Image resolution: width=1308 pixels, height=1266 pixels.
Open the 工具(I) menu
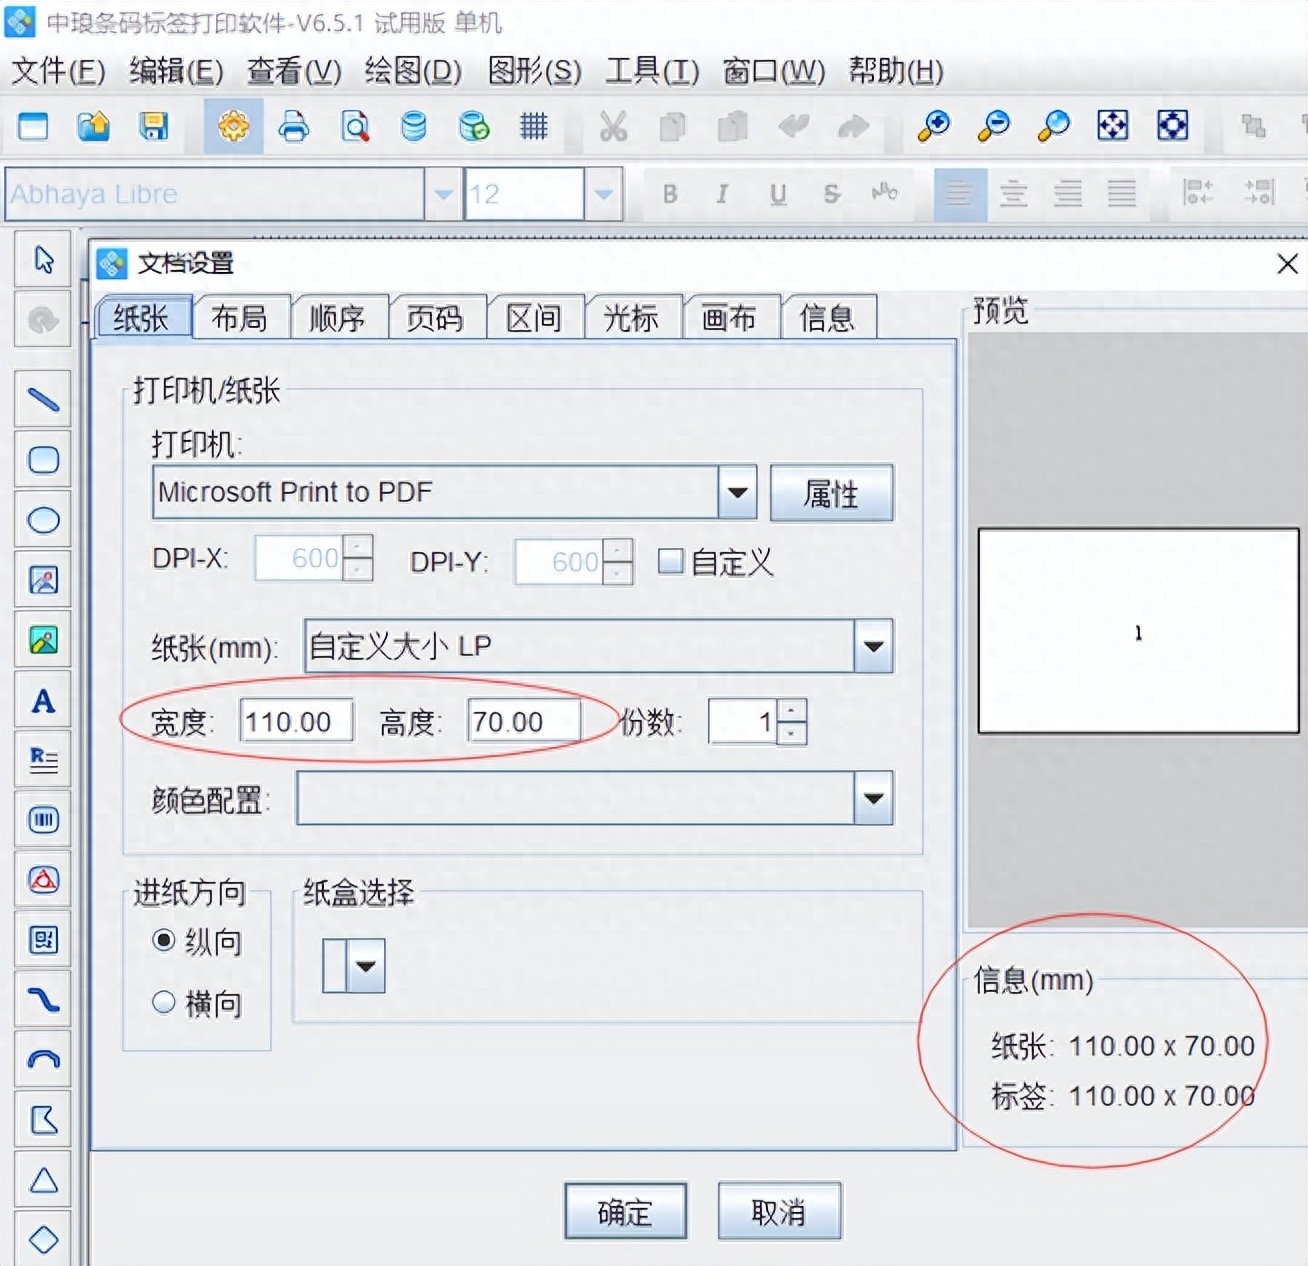click(x=649, y=71)
